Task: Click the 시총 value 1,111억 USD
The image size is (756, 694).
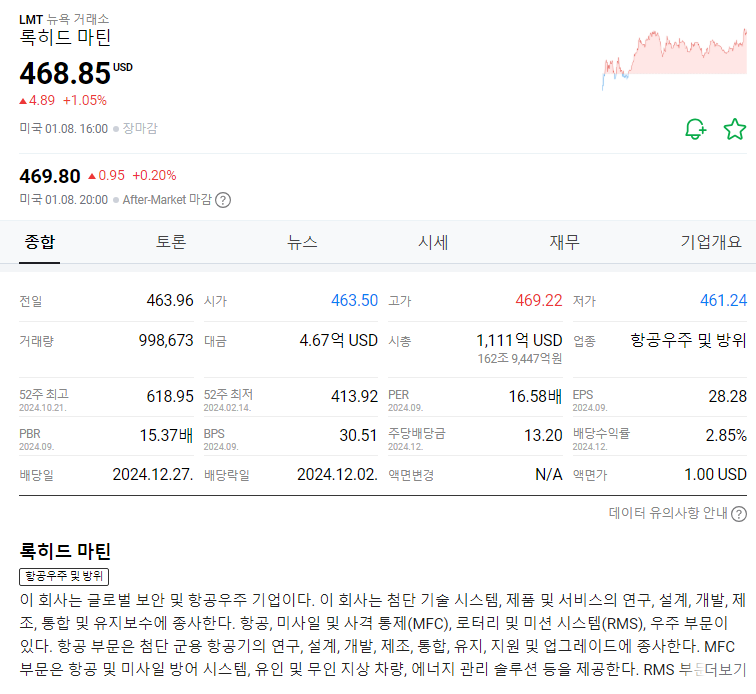Action: point(519,340)
